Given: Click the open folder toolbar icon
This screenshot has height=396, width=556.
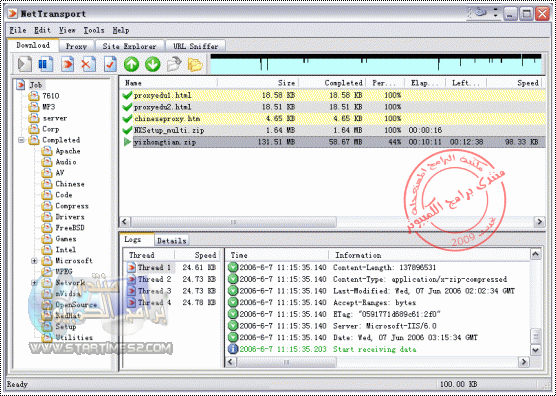Looking at the screenshot, I should [x=195, y=65].
